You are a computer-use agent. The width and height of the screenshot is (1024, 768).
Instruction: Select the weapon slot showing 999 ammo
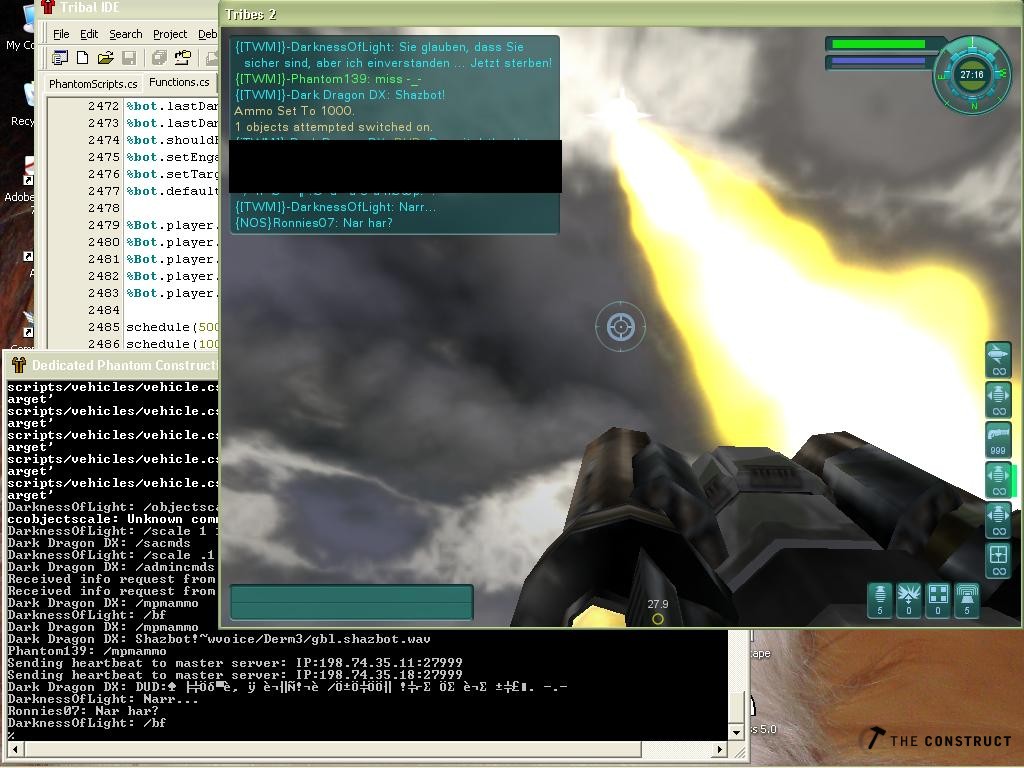[x=998, y=439]
